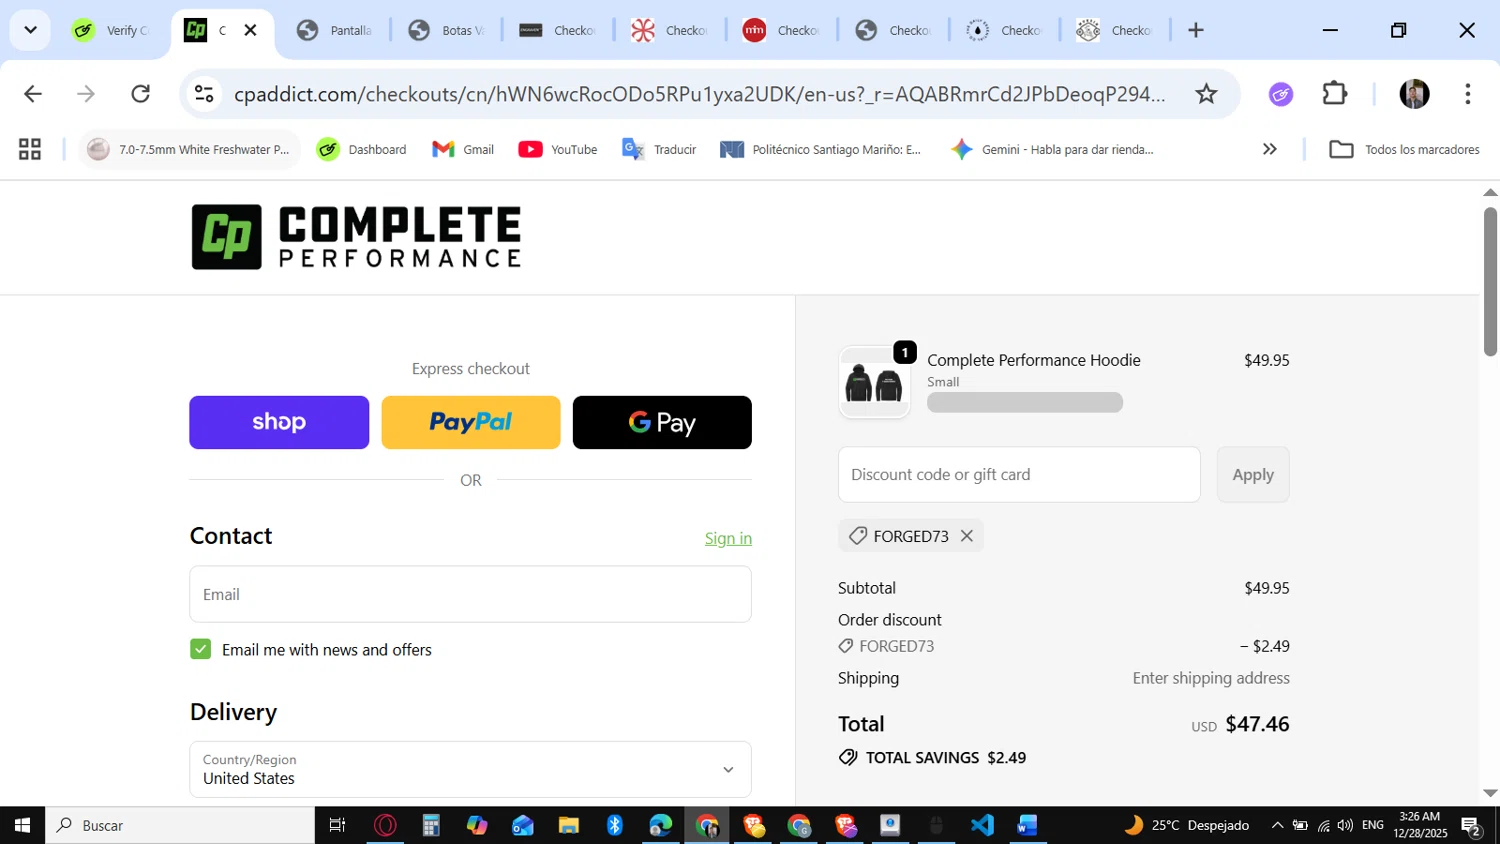Open the Gemini bookmark
The height and width of the screenshot is (844, 1500).
point(1052,150)
